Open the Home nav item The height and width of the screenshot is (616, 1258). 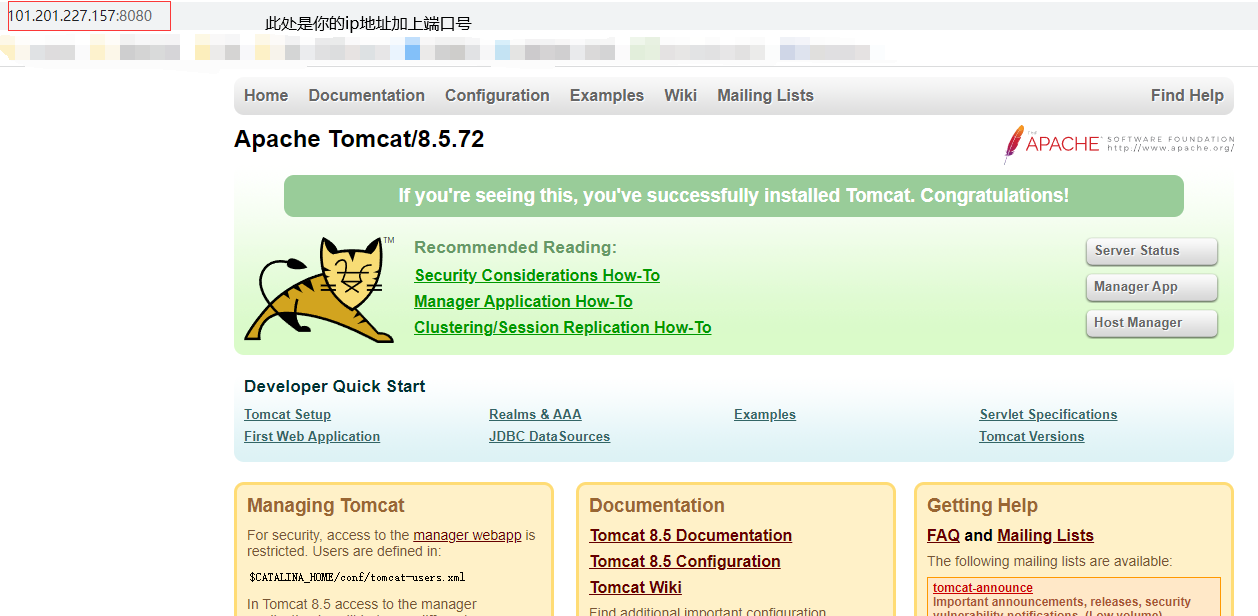click(x=266, y=96)
